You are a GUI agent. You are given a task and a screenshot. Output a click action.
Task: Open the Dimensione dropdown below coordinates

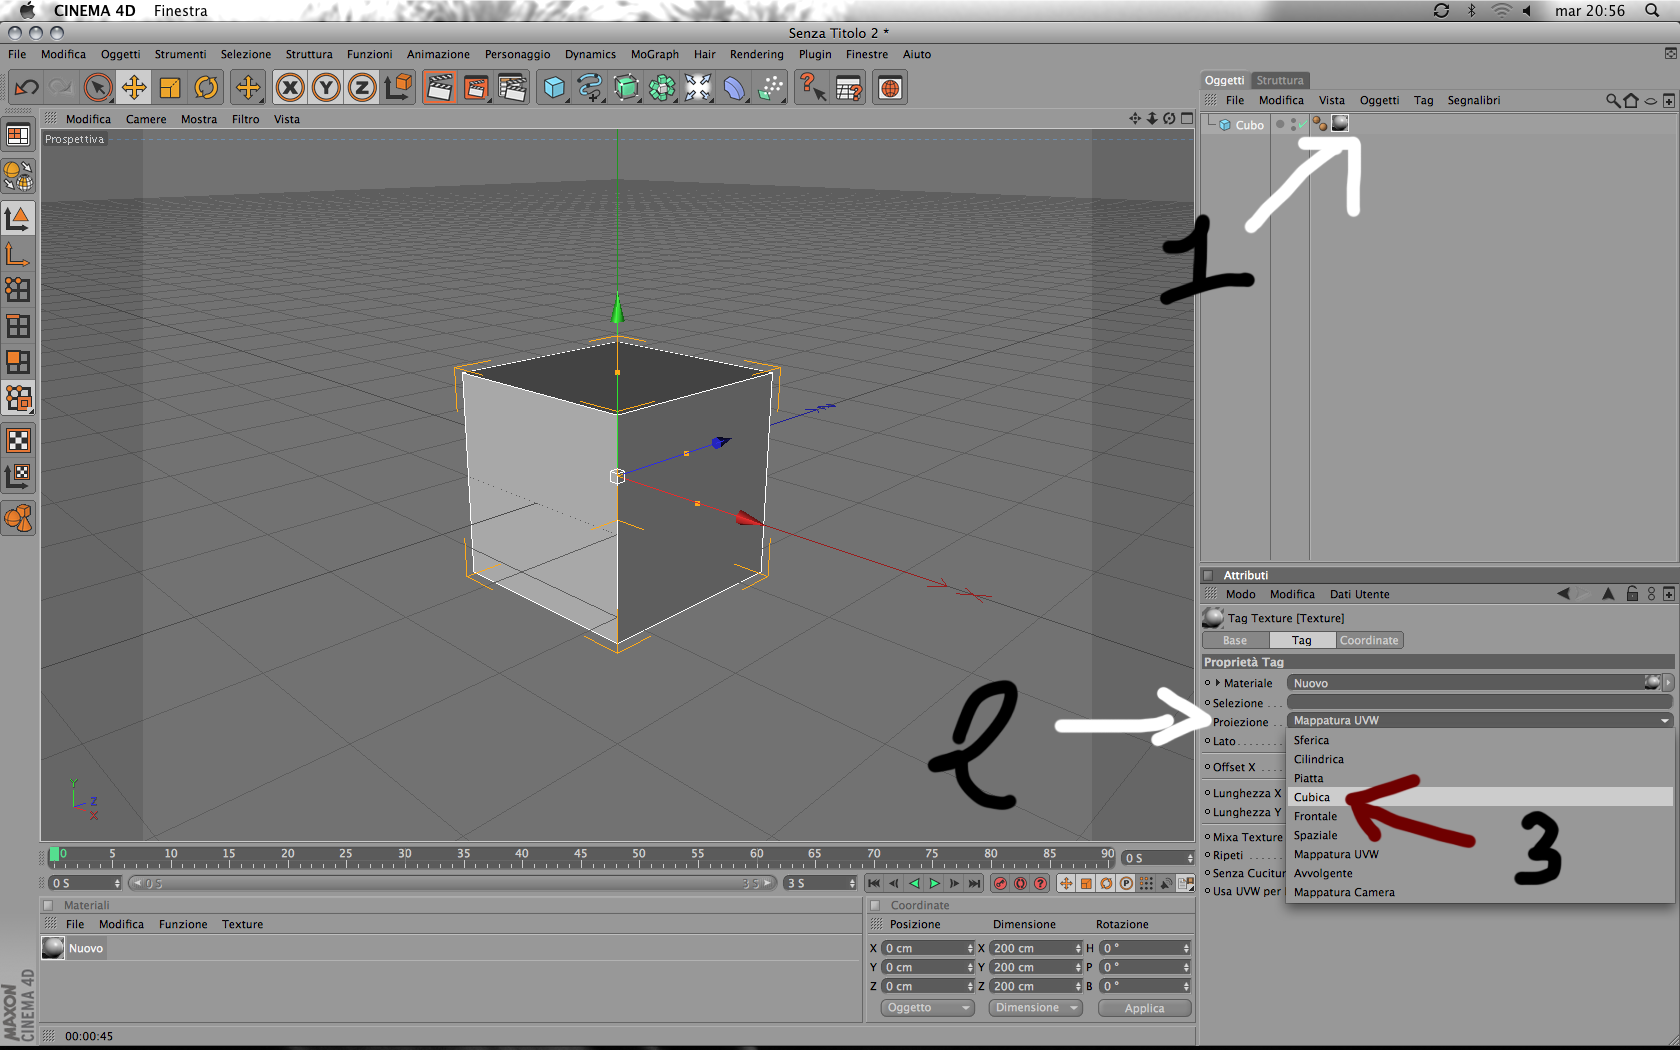tap(1036, 1008)
